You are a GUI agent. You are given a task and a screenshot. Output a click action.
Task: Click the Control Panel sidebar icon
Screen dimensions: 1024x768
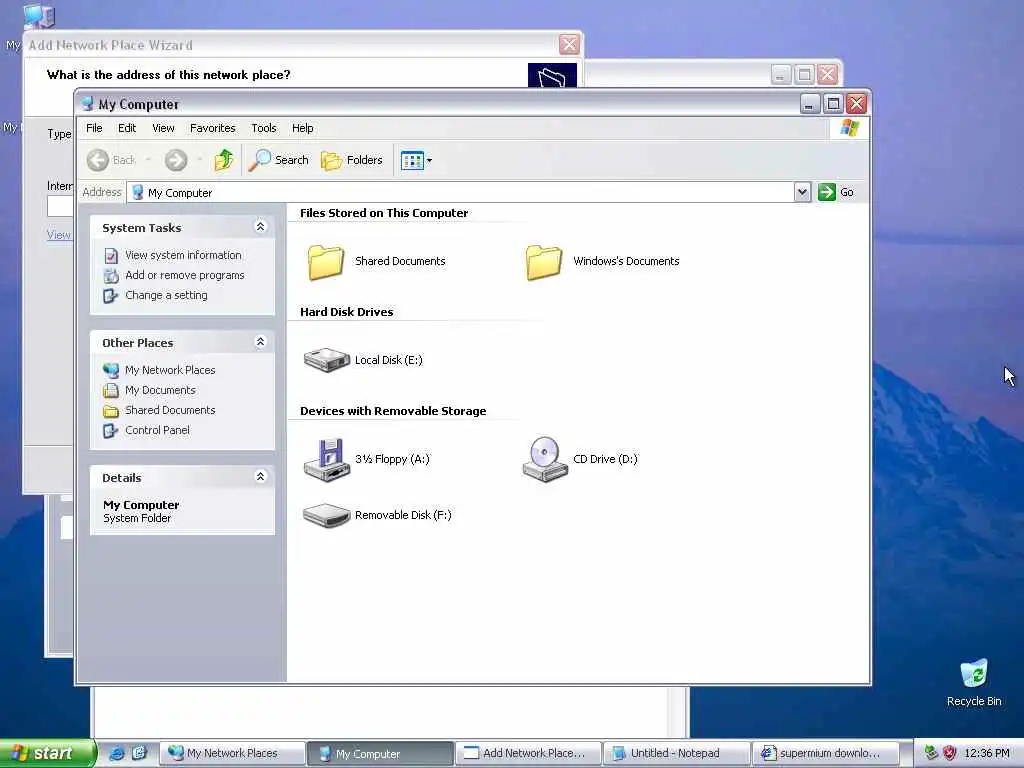(111, 431)
